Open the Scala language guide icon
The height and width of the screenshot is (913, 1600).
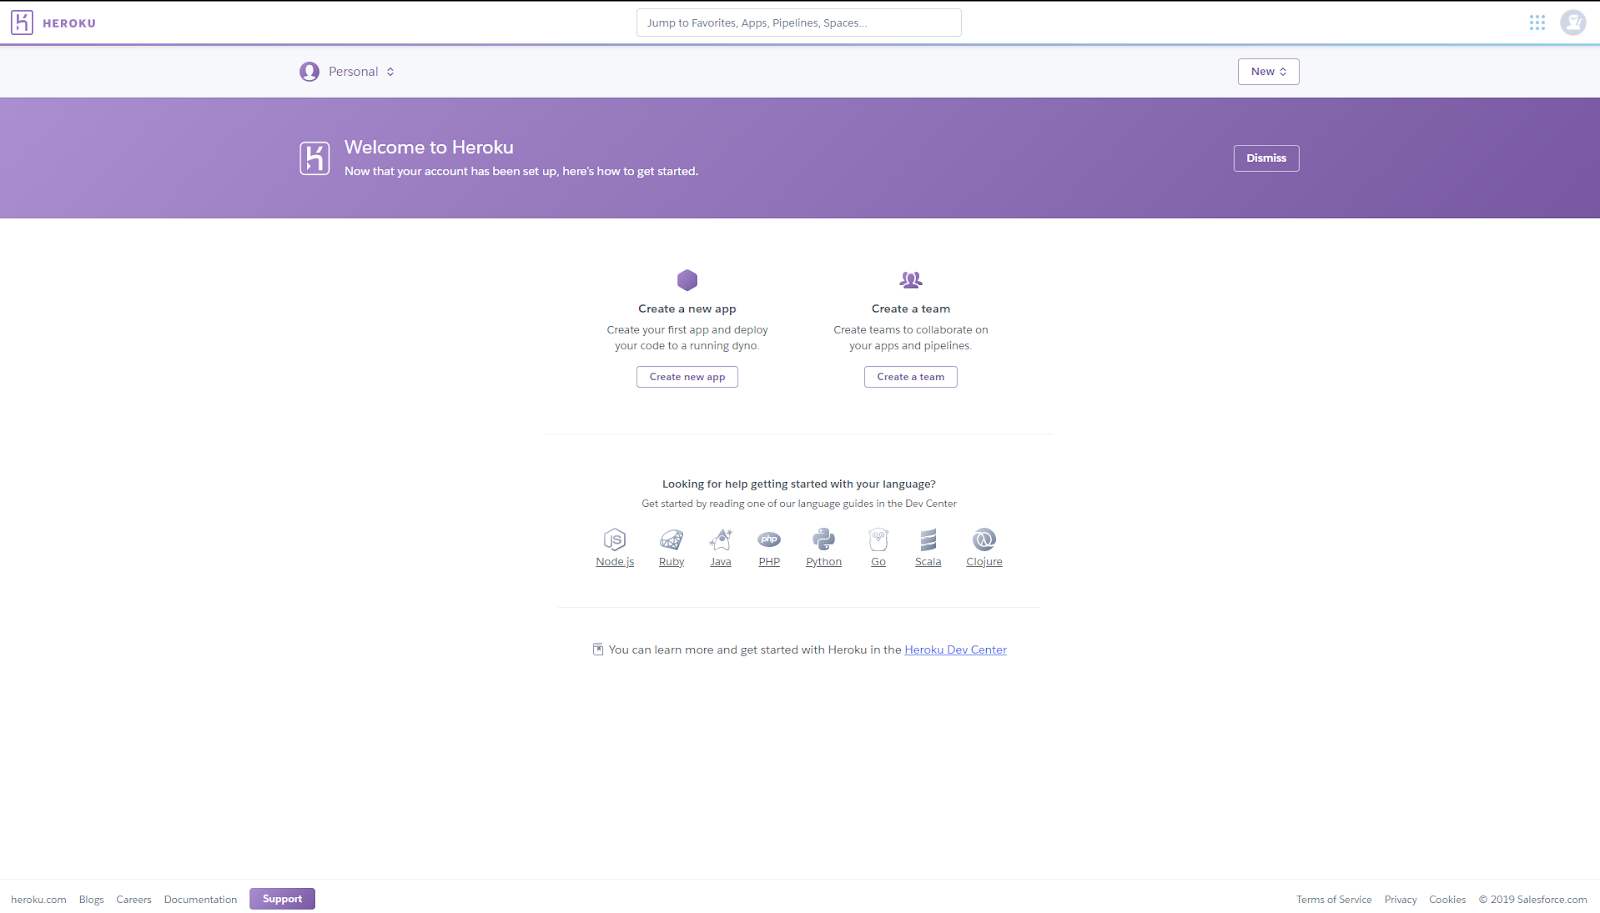(x=928, y=540)
